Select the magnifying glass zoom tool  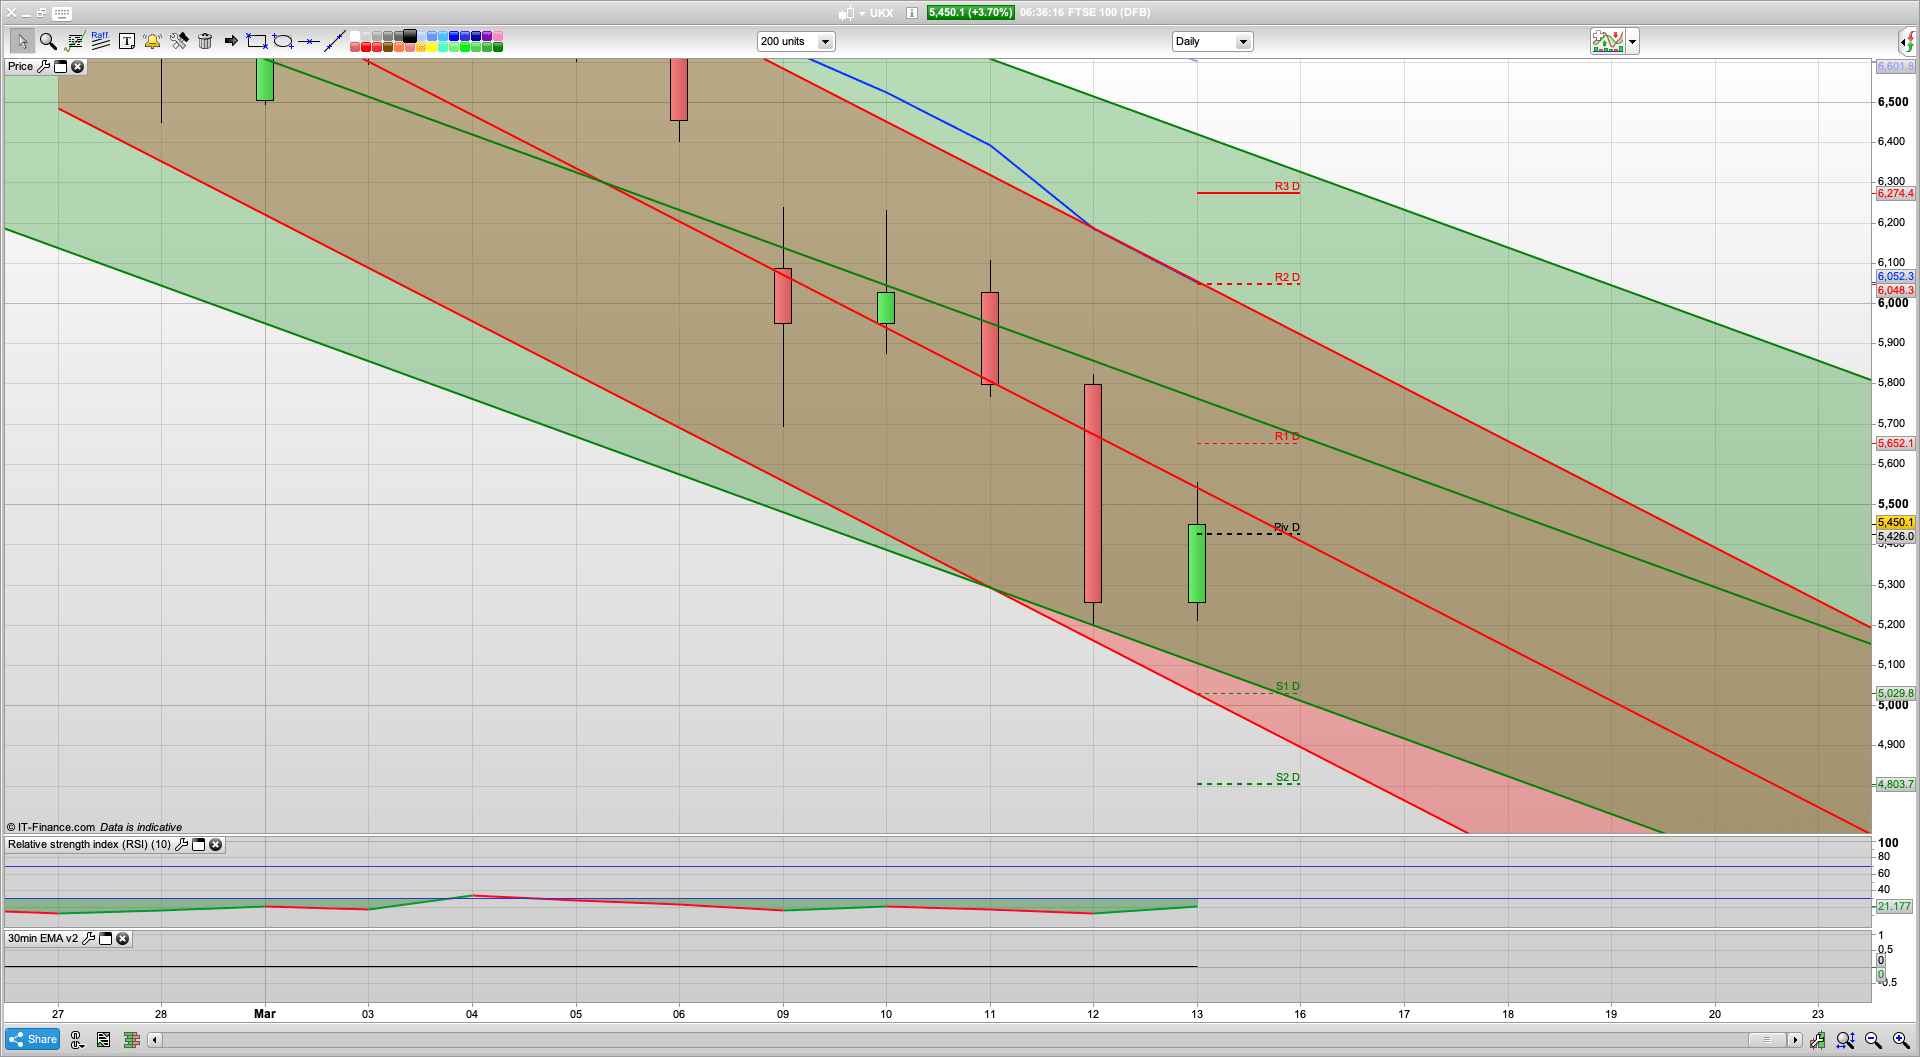click(x=47, y=41)
